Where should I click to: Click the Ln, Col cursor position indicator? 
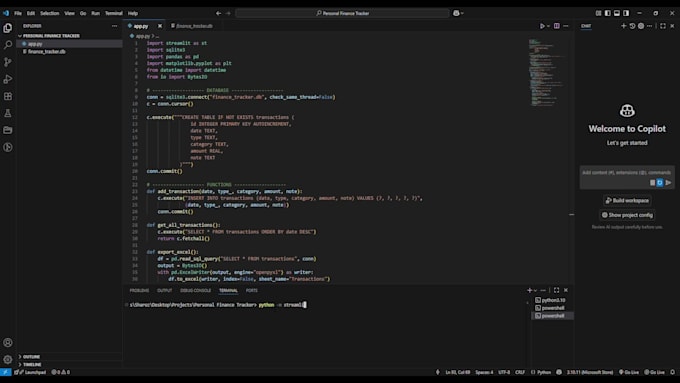point(458,372)
